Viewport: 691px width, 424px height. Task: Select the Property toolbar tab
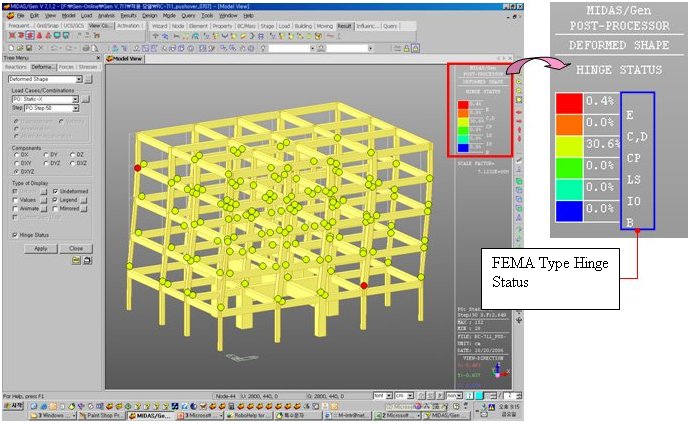(222, 26)
